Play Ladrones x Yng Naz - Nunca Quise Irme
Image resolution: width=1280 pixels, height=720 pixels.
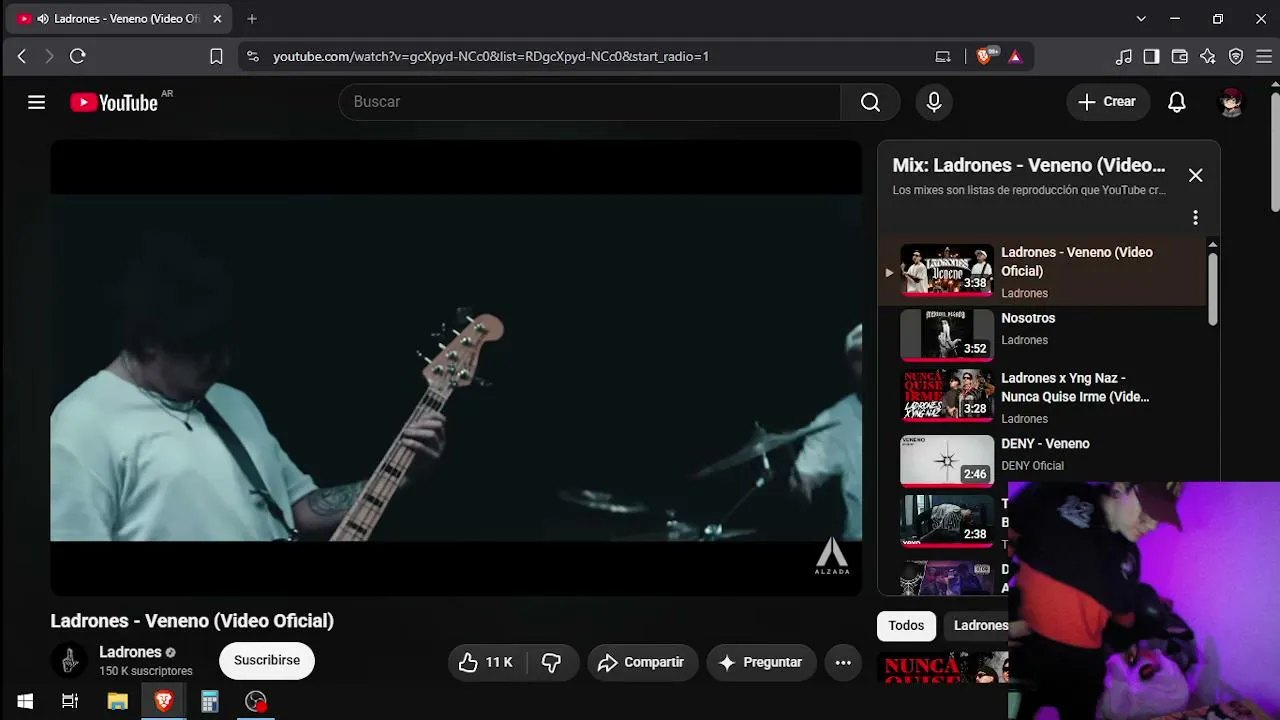(1042, 396)
